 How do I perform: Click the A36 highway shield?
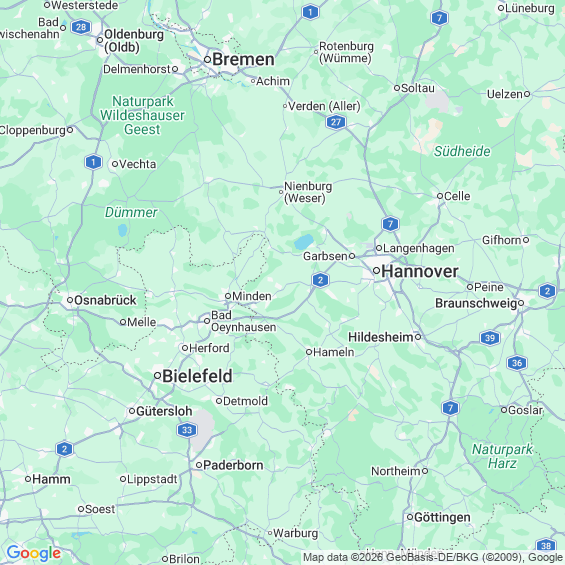click(517, 363)
